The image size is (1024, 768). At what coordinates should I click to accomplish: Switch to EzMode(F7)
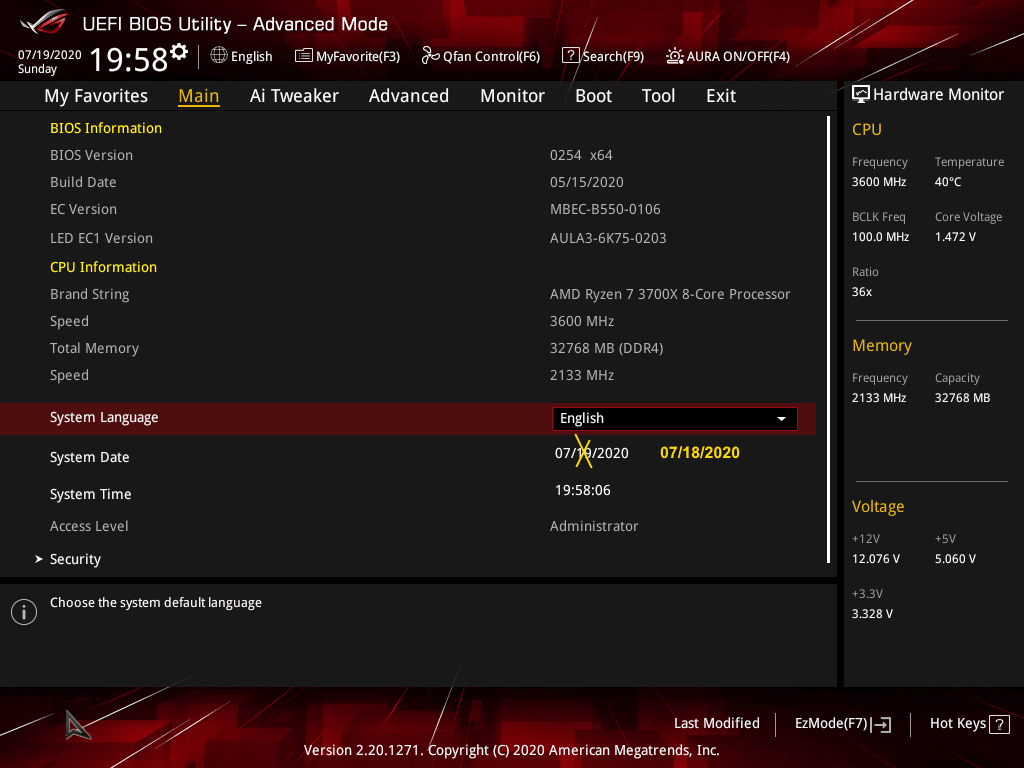[x=842, y=724]
